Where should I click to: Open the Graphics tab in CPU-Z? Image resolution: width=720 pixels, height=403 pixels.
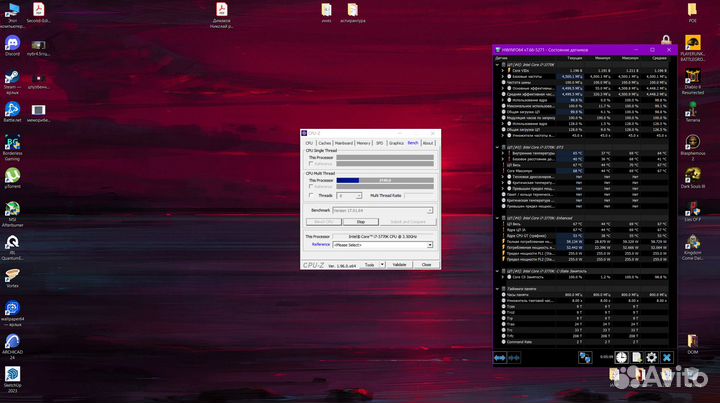(396, 143)
